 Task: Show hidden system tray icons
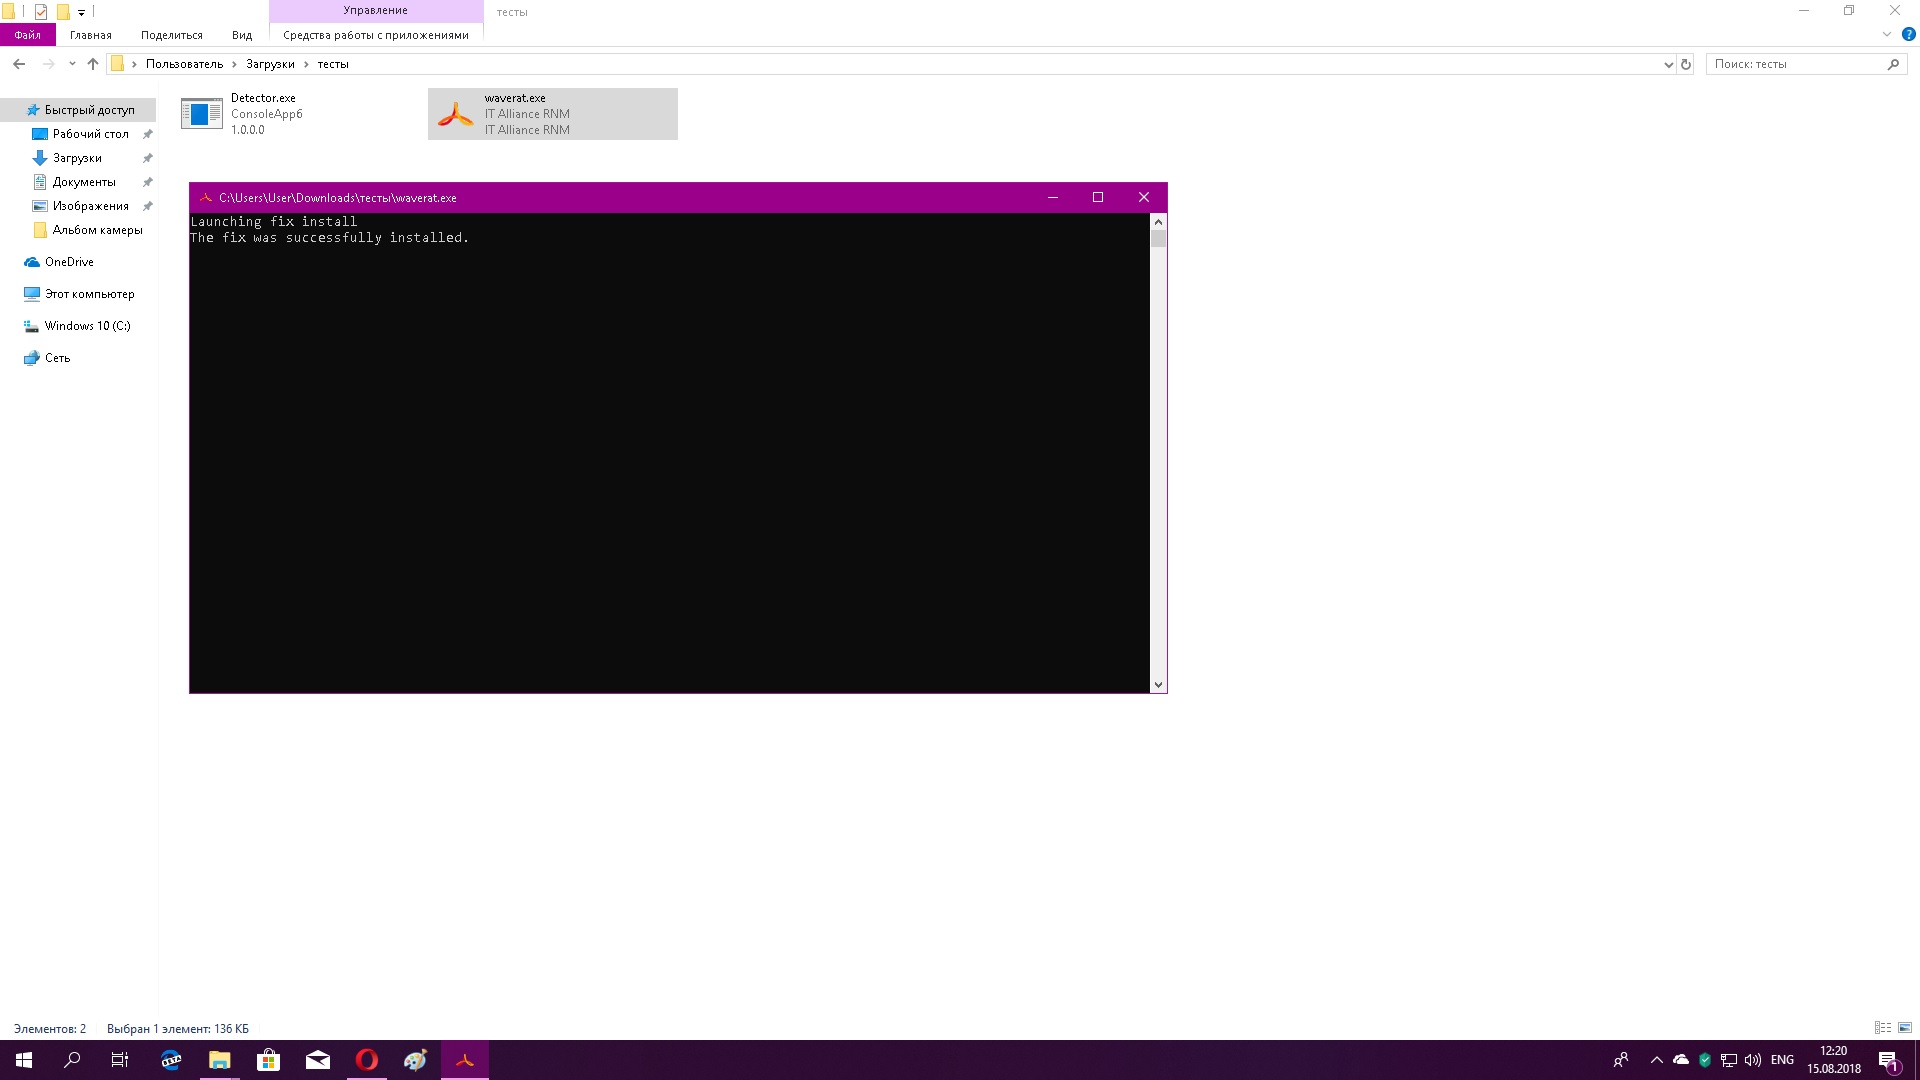click(1656, 1060)
